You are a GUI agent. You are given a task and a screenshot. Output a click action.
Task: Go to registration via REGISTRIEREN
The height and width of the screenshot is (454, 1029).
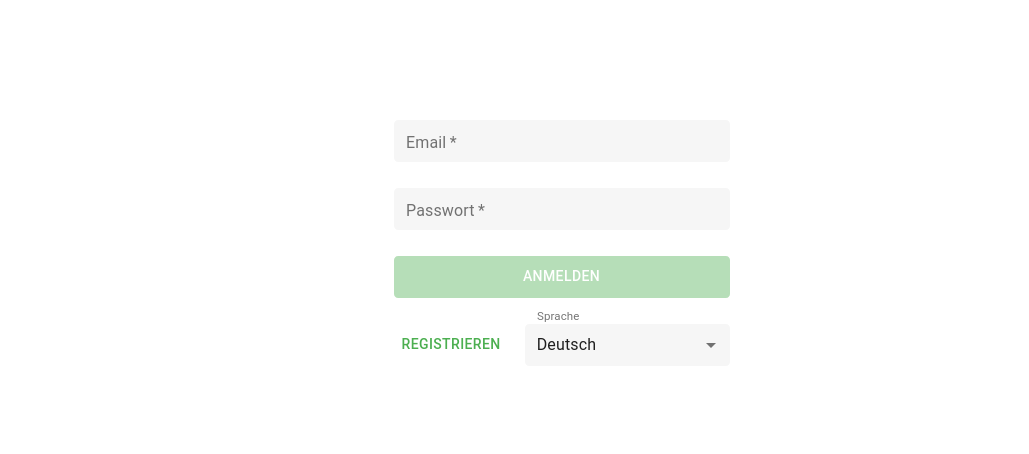451,344
